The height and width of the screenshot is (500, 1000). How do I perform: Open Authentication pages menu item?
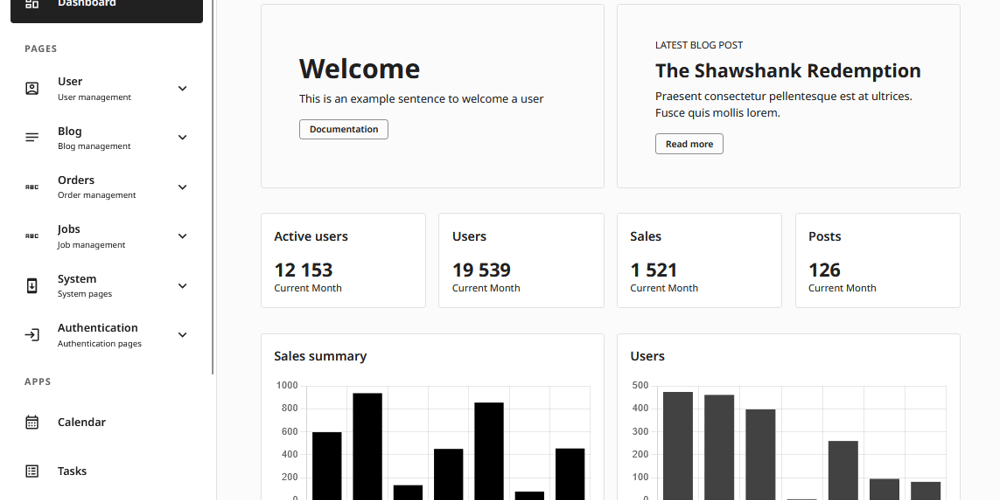click(x=107, y=335)
